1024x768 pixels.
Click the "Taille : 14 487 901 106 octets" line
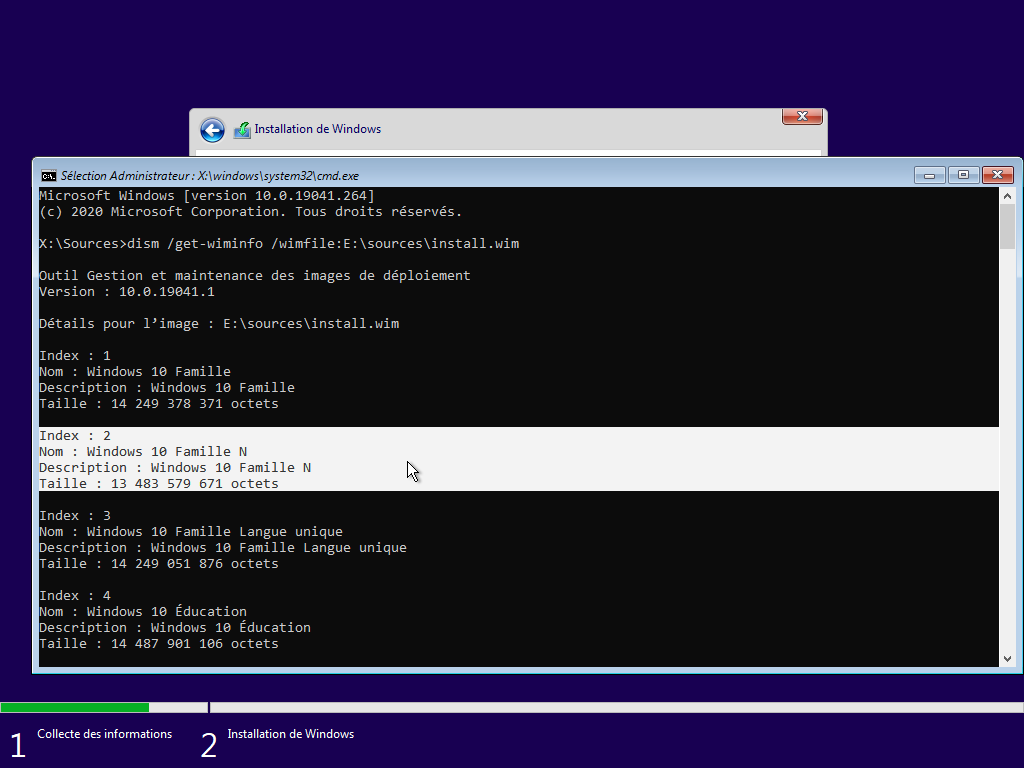159,643
